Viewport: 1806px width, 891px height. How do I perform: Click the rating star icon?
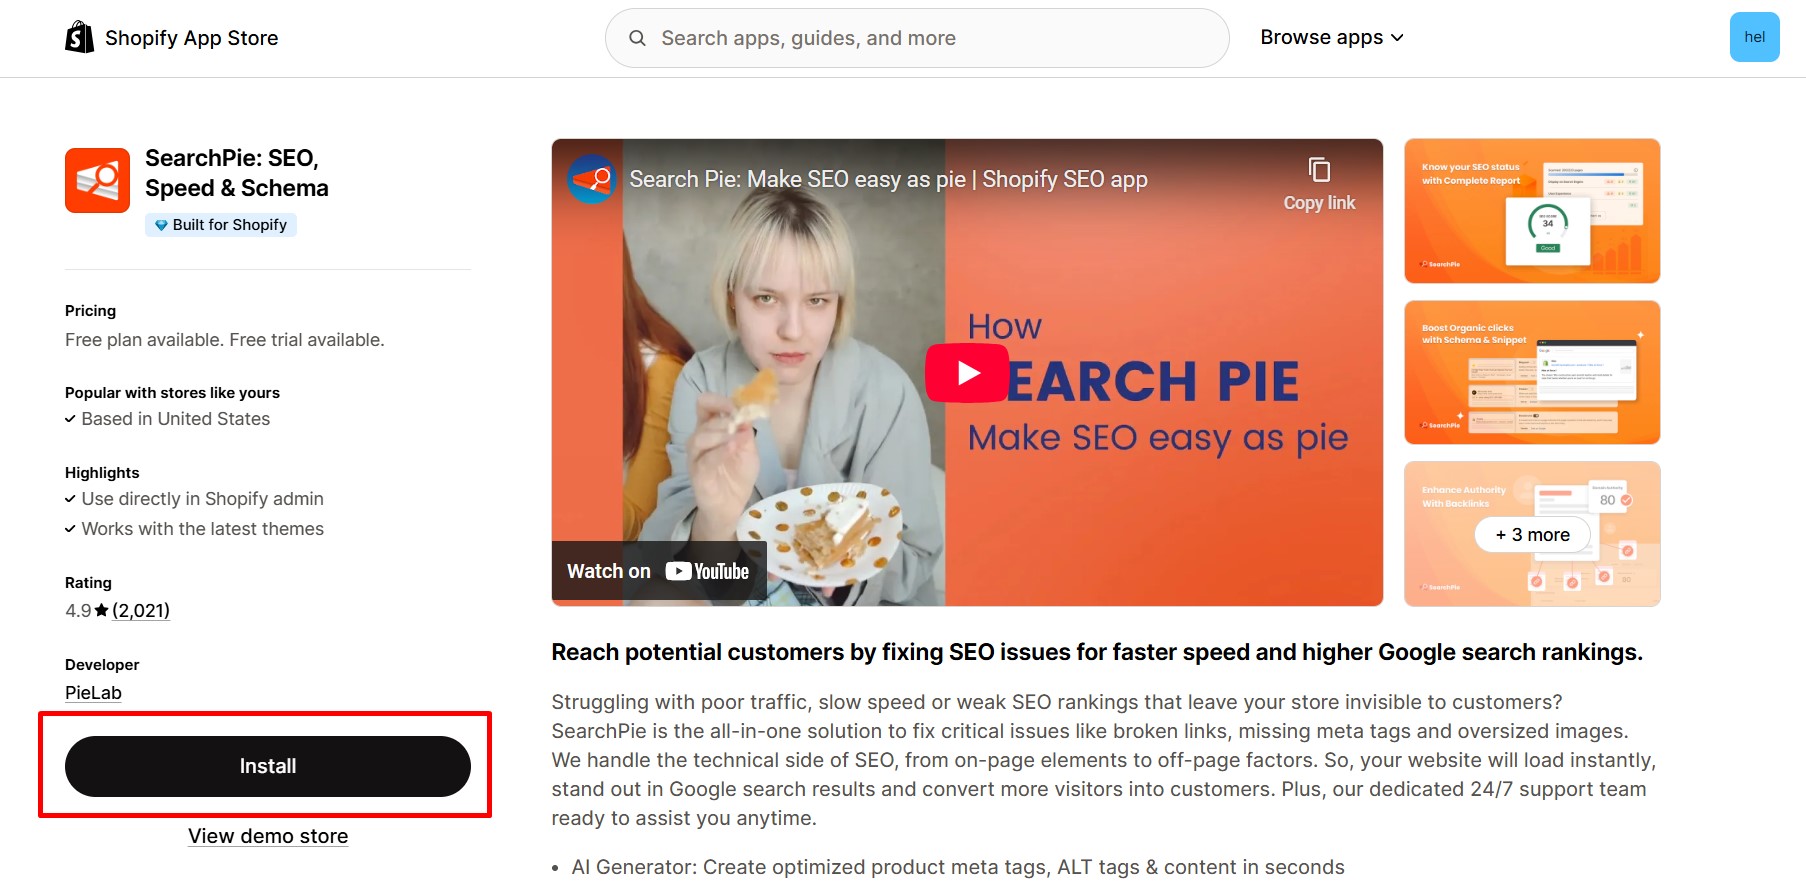click(101, 610)
